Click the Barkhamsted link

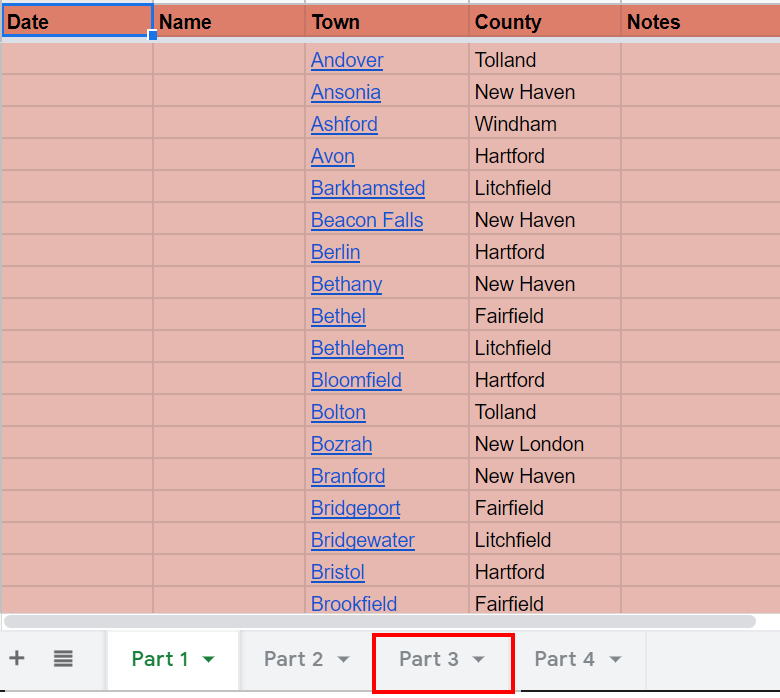(368, 188)
